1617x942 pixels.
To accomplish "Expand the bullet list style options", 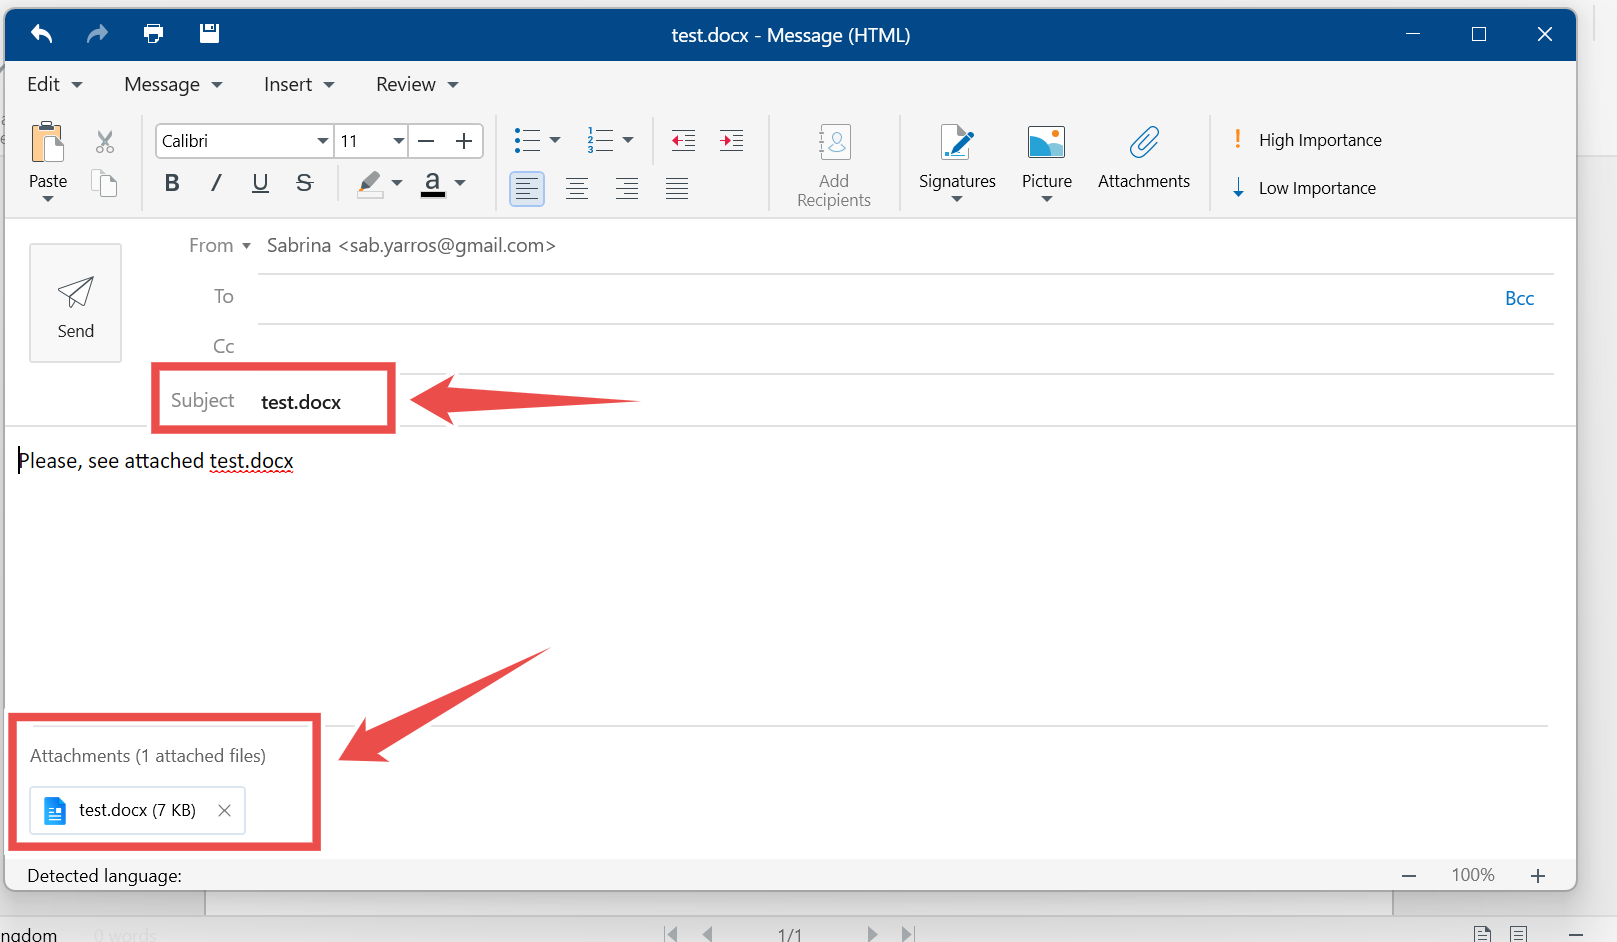I will (554, 140).
